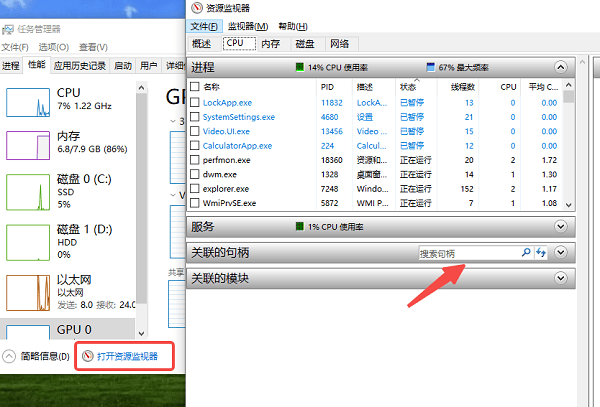This screenshot has width=600, height=407.
Task: Sort processes by the 线程数 column header
Action: (458, 87)
